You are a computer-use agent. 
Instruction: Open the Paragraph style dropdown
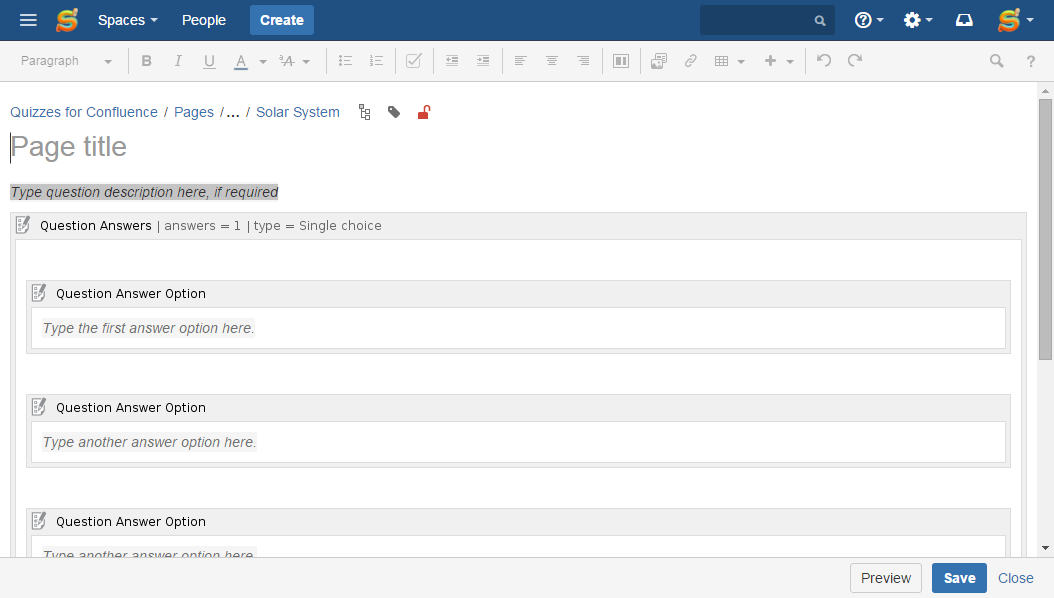tap(66, 61)
